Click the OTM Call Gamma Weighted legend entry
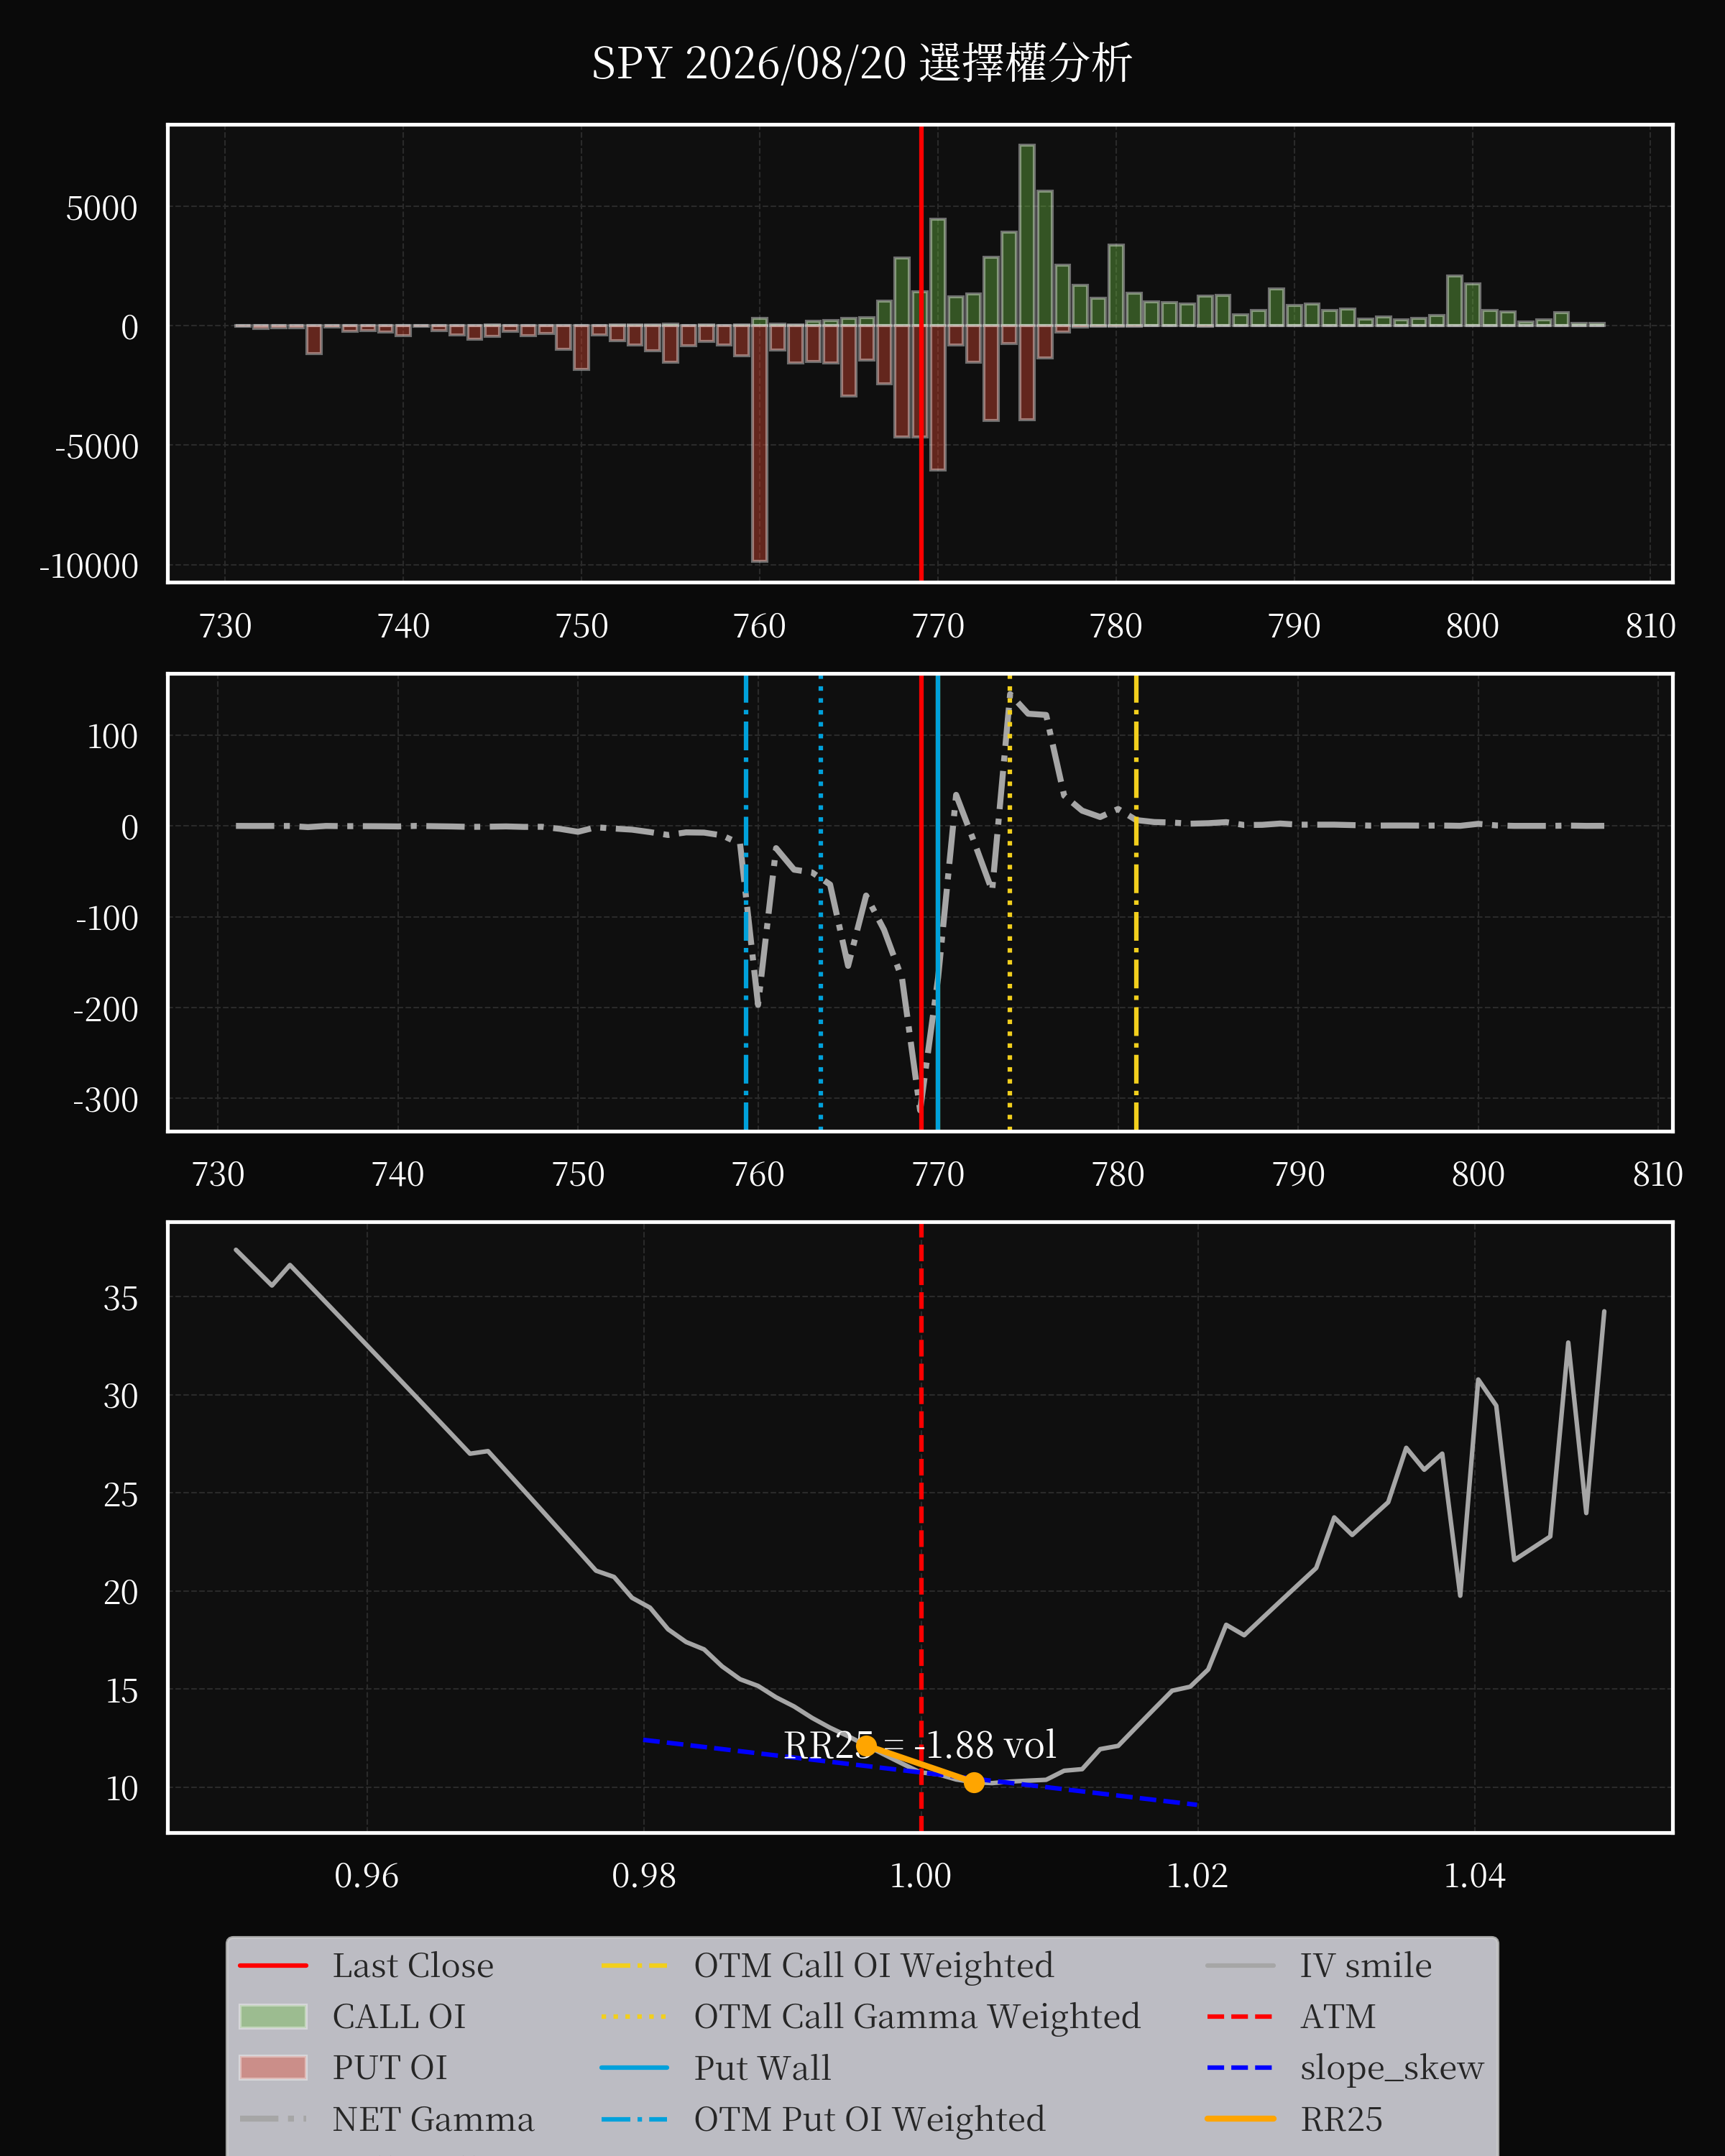Screen dimensions: 1725x2156 coord(870,2016)
